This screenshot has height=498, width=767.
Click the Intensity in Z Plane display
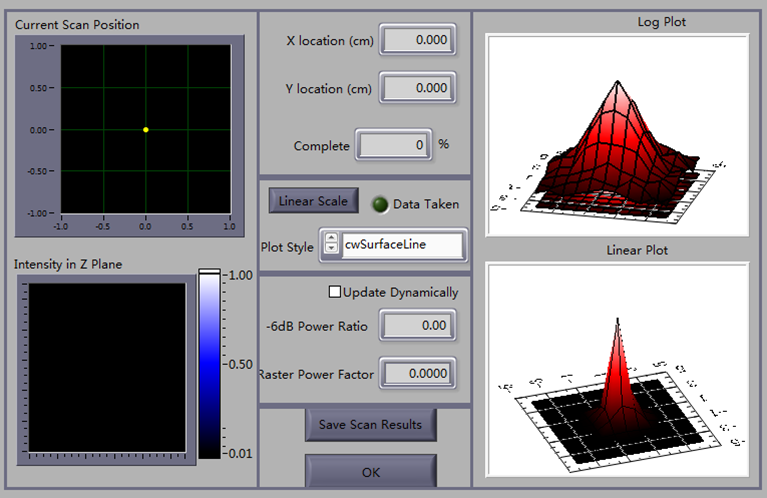(106, 370)
